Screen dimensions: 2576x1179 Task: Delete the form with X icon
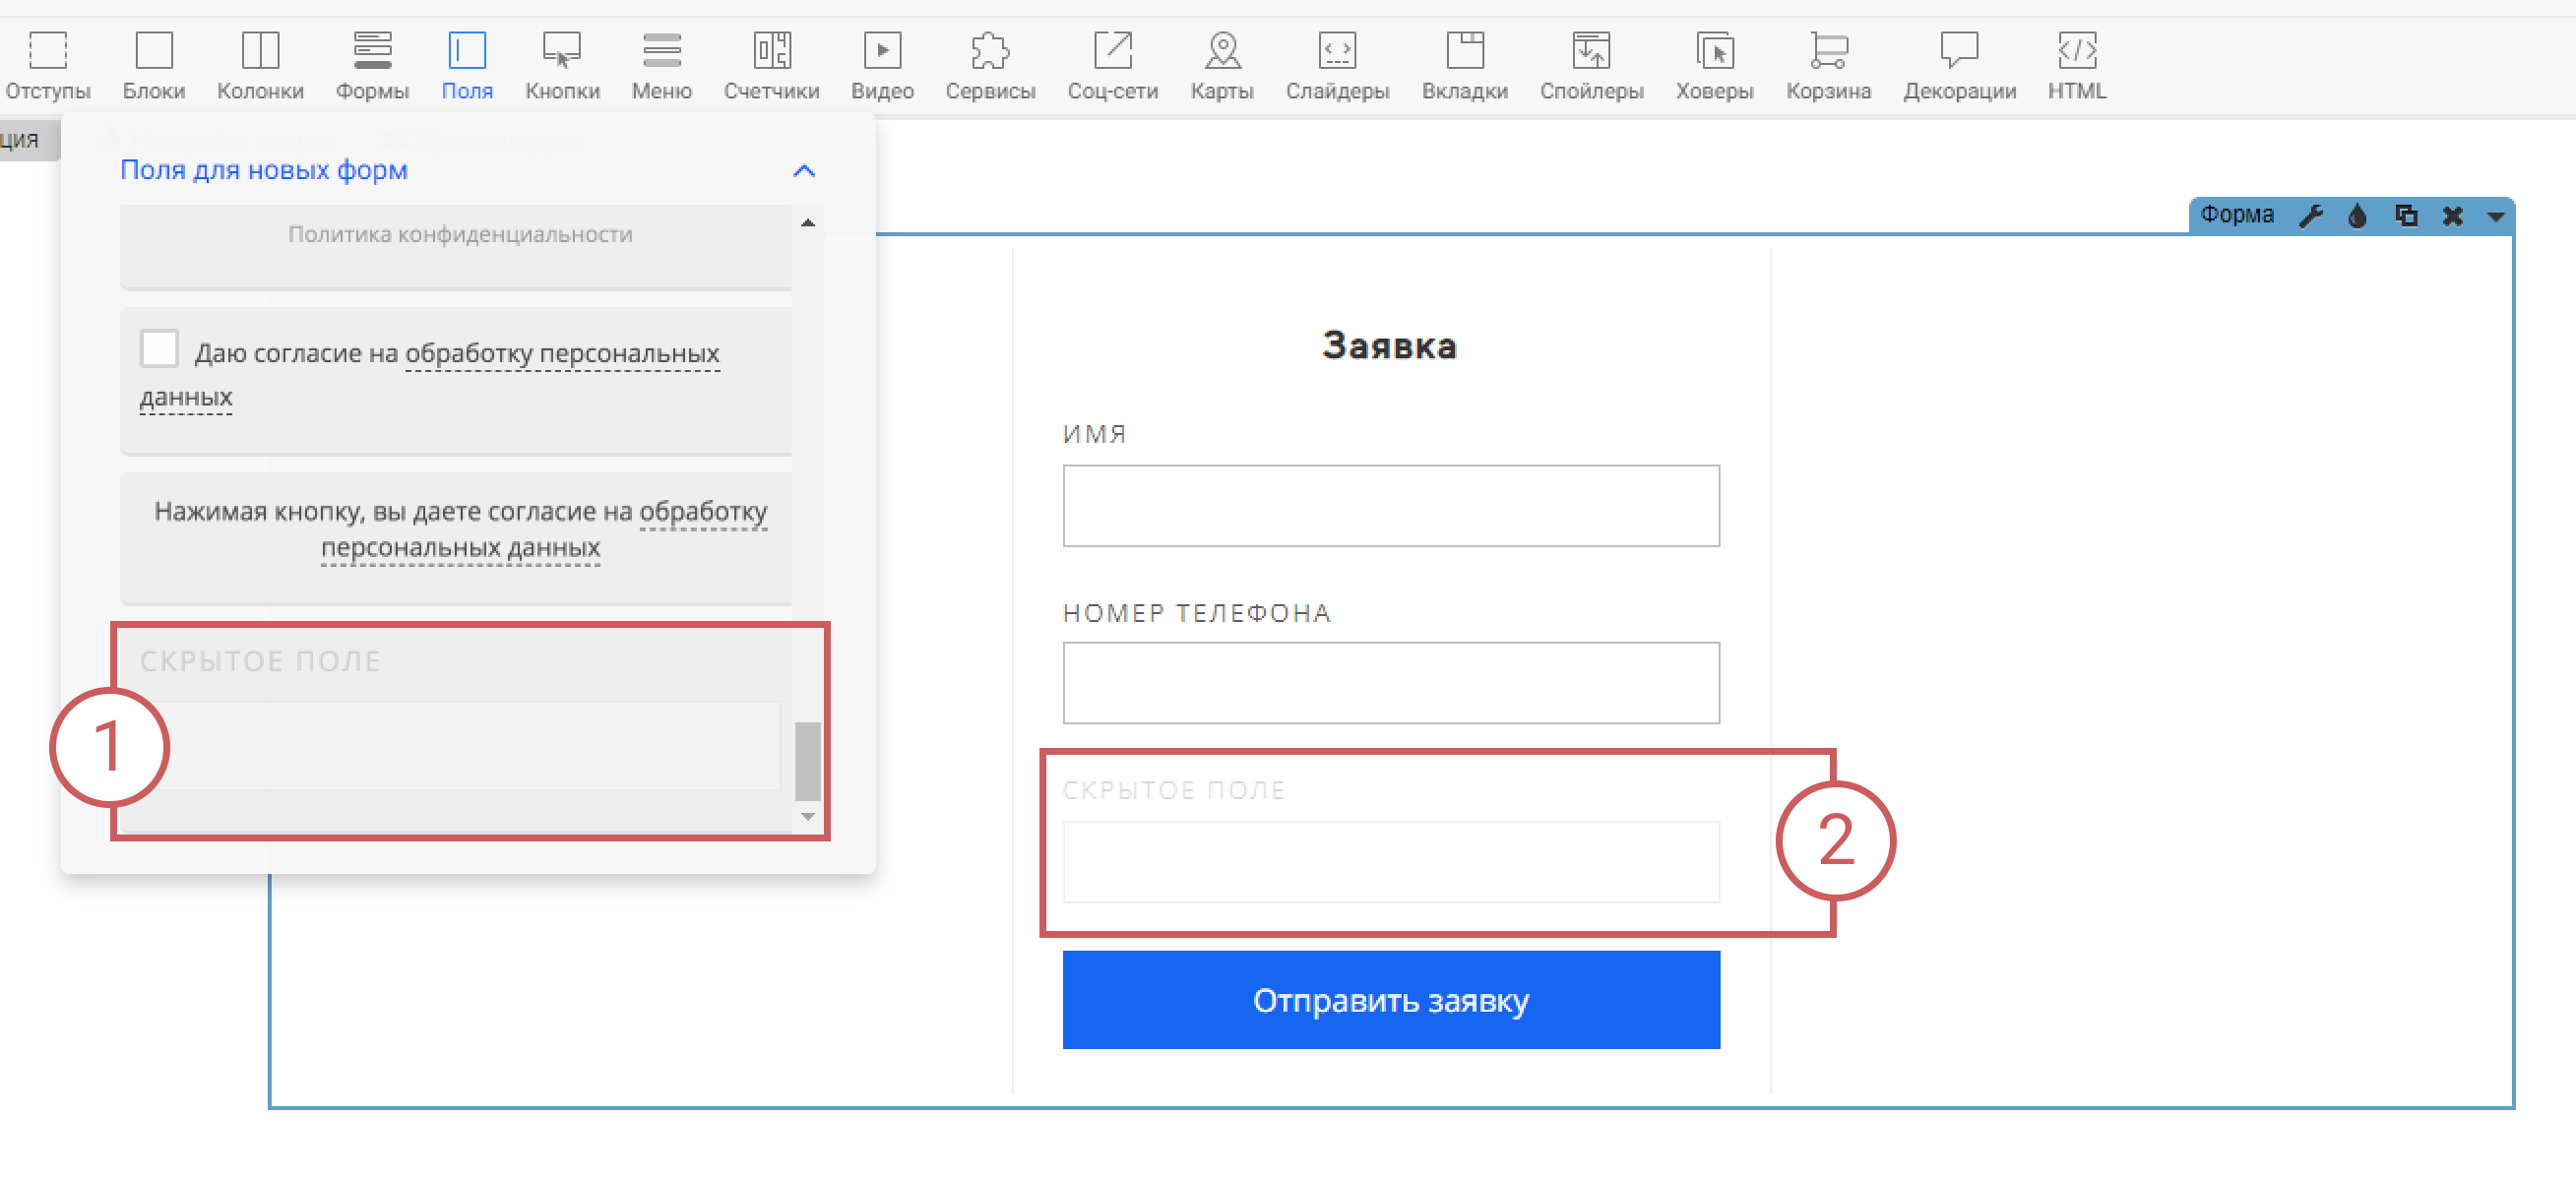pos(2452,215)
